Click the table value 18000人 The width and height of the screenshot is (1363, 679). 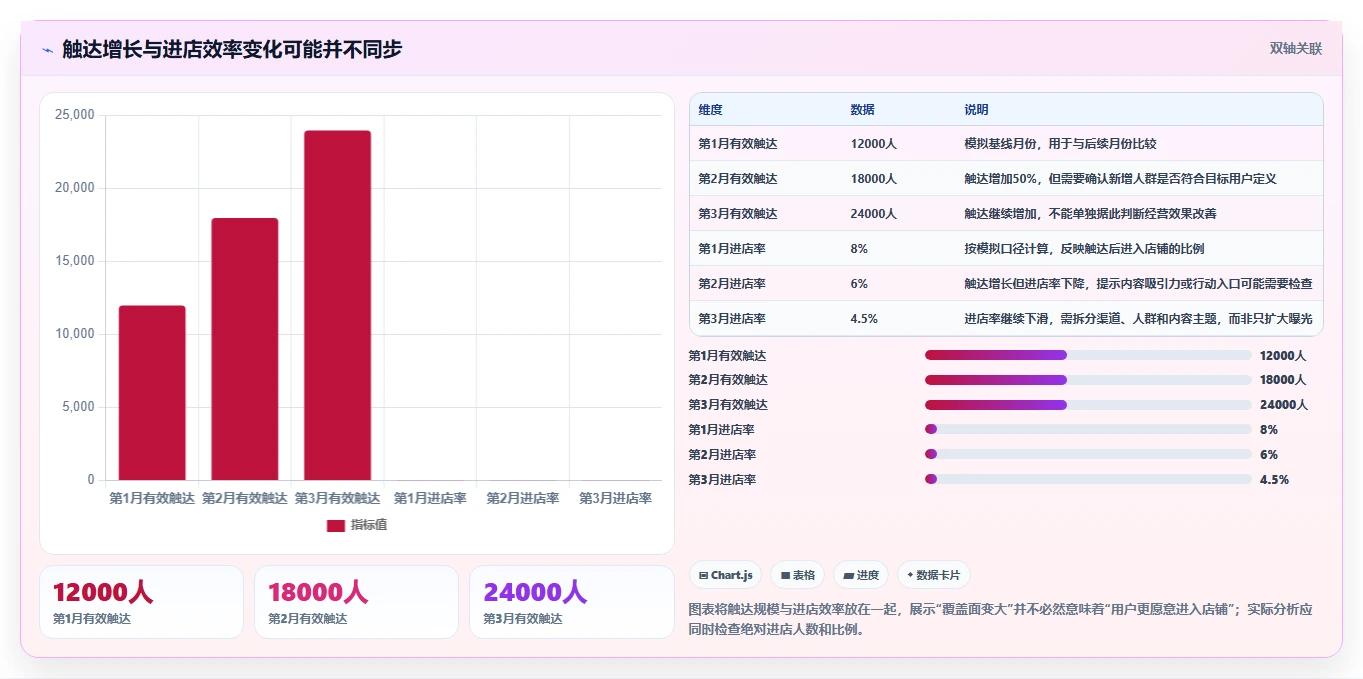873,179
